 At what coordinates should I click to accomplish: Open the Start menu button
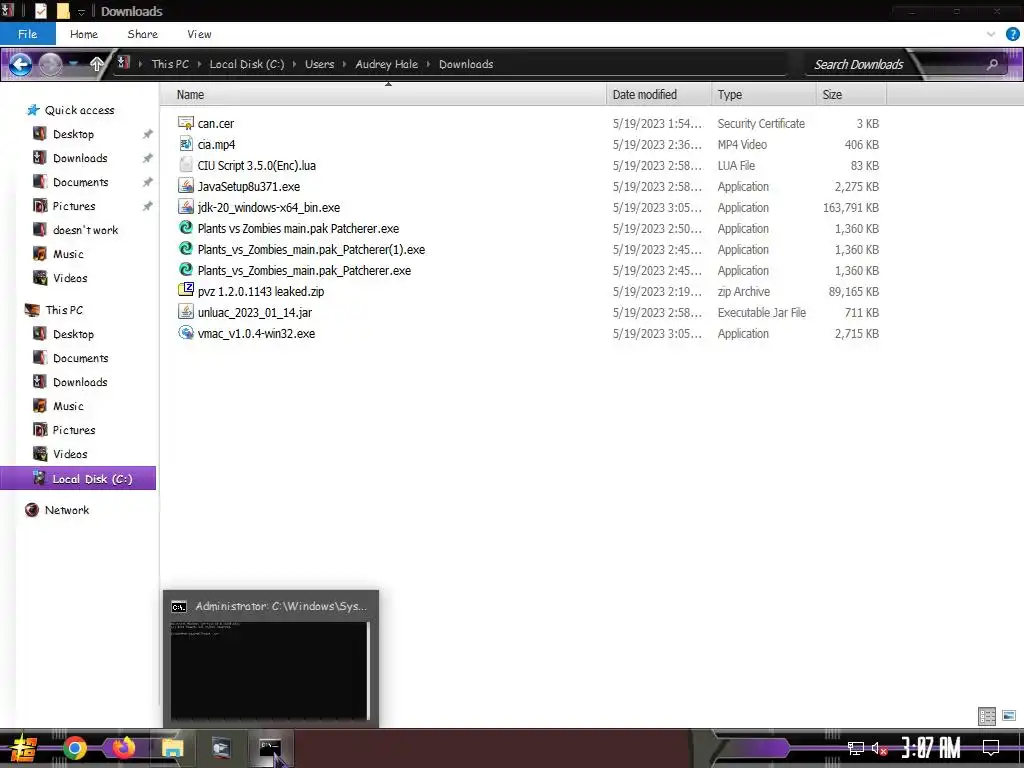click(22, 748)
